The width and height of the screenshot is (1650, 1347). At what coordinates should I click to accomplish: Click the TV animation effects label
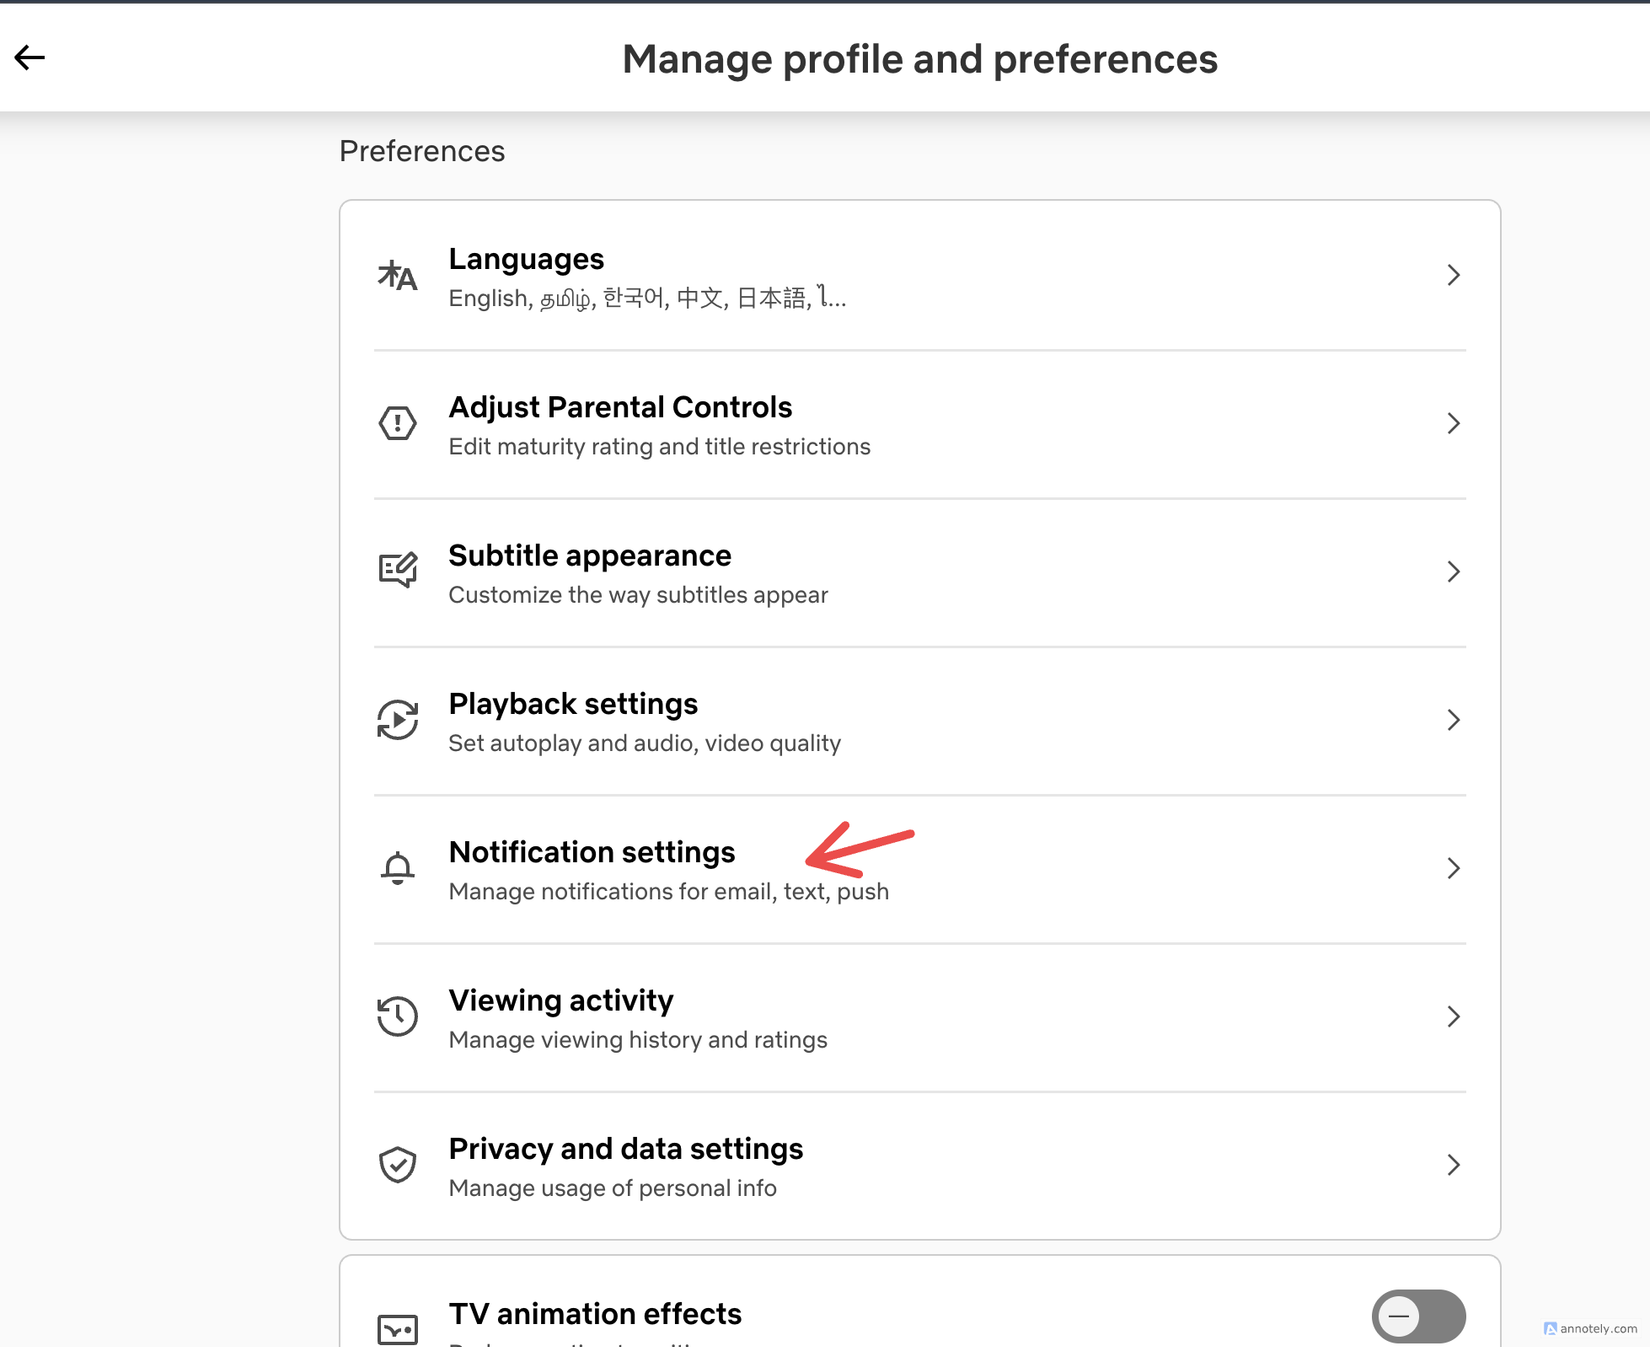[x=595, y=1314]
